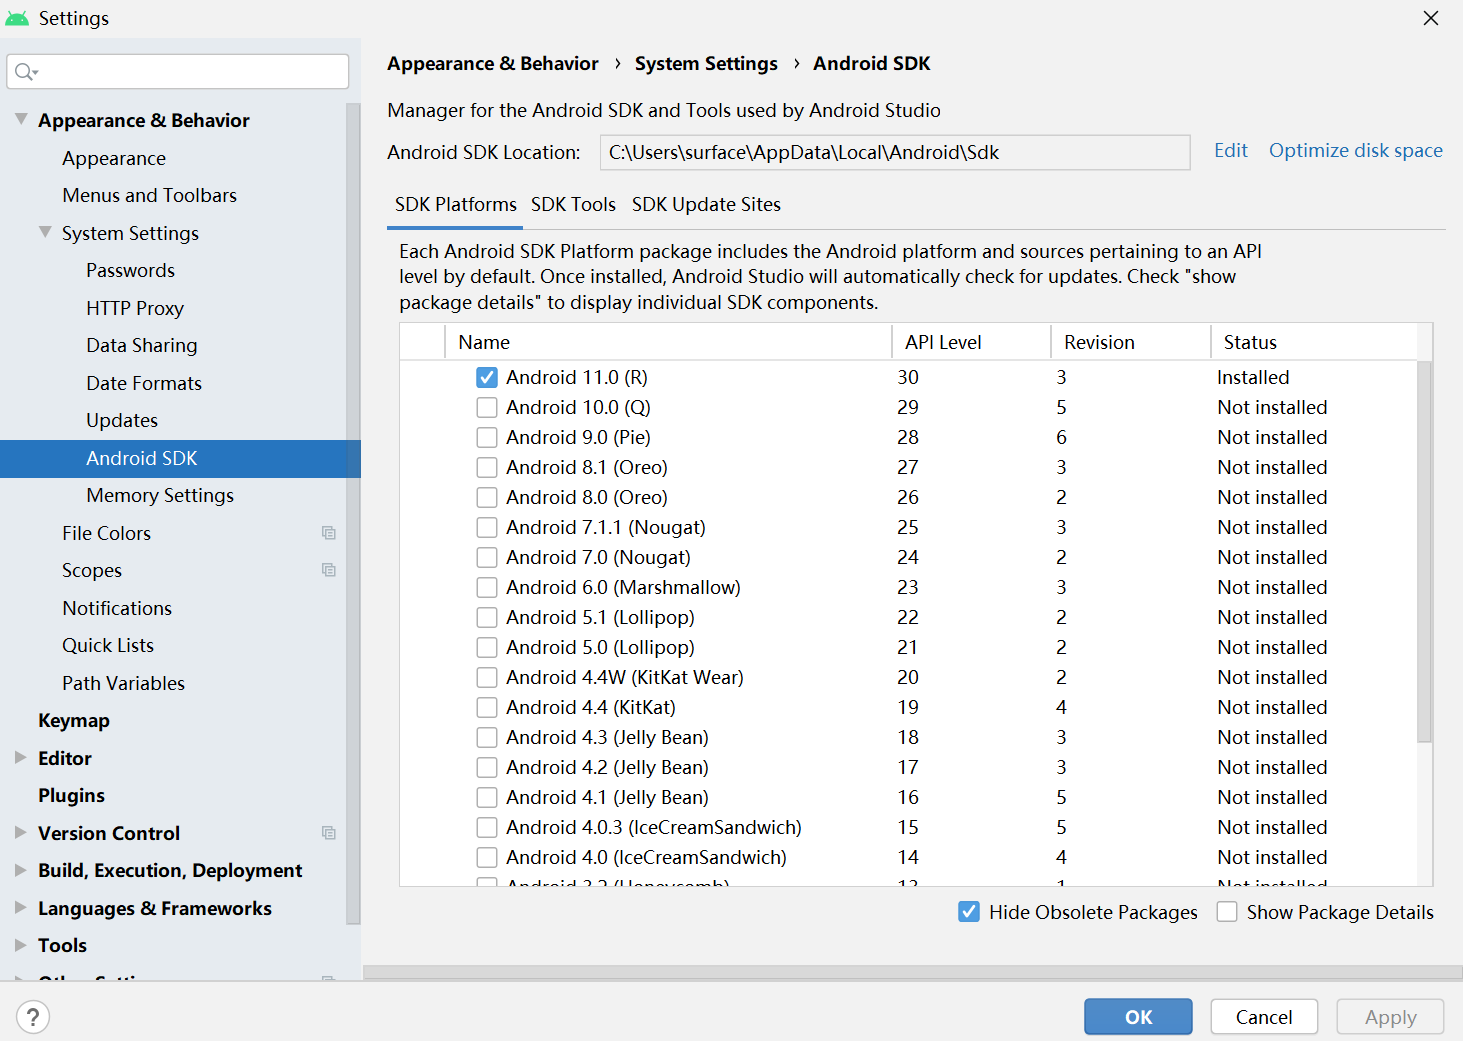This screenshot has height=1041, width=1463.
Task: Click the Edit link for SDK location
Action: pyautogui.click(x=1230, y=150)
